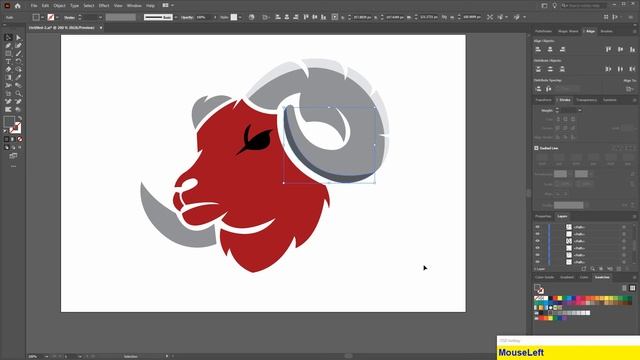Open the Stroke color dropdown in control bar
The width and height of the screenshot is (640, 360).
coord(57,17)
